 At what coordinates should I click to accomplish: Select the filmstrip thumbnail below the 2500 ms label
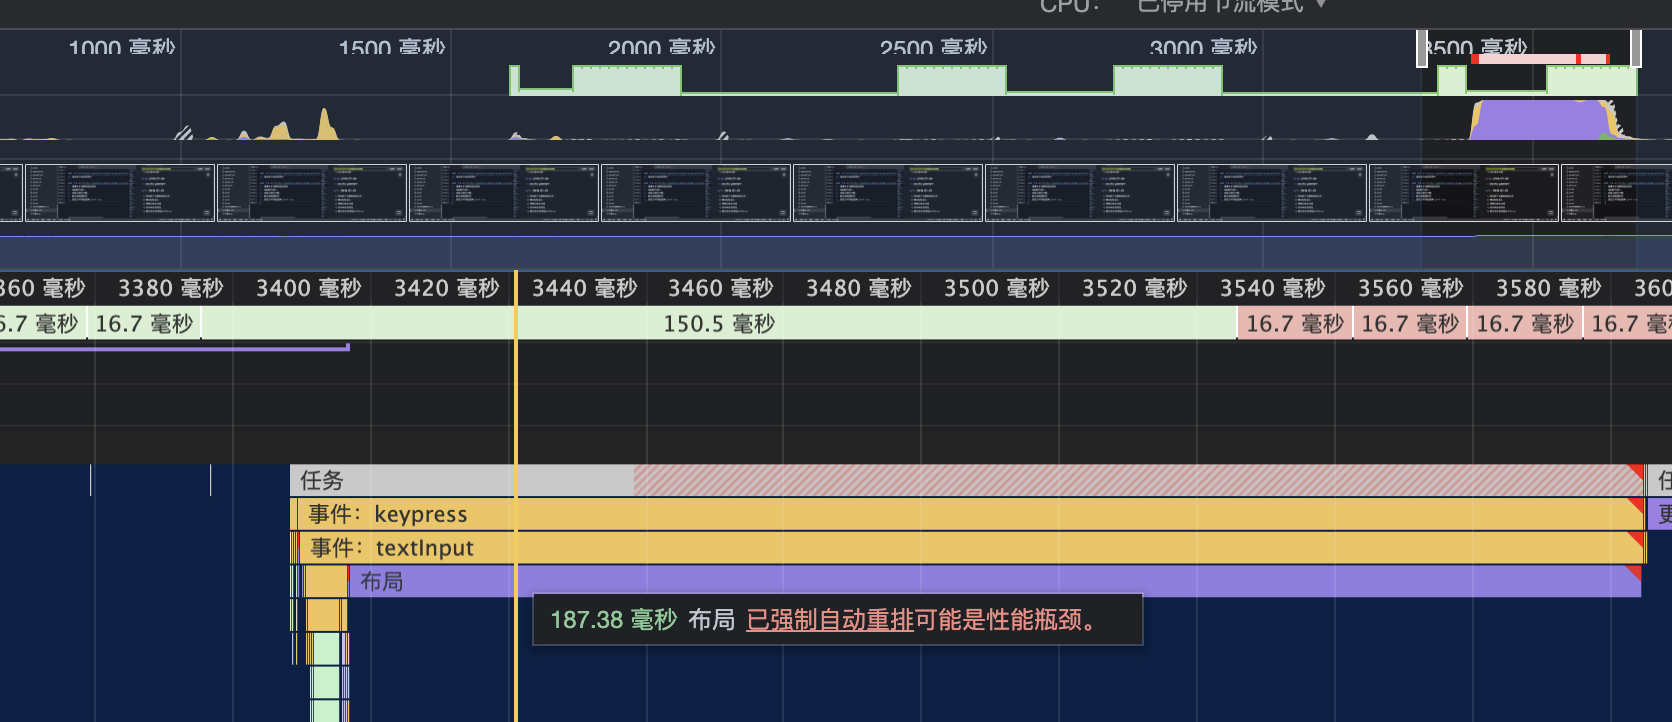pos(887,192)
